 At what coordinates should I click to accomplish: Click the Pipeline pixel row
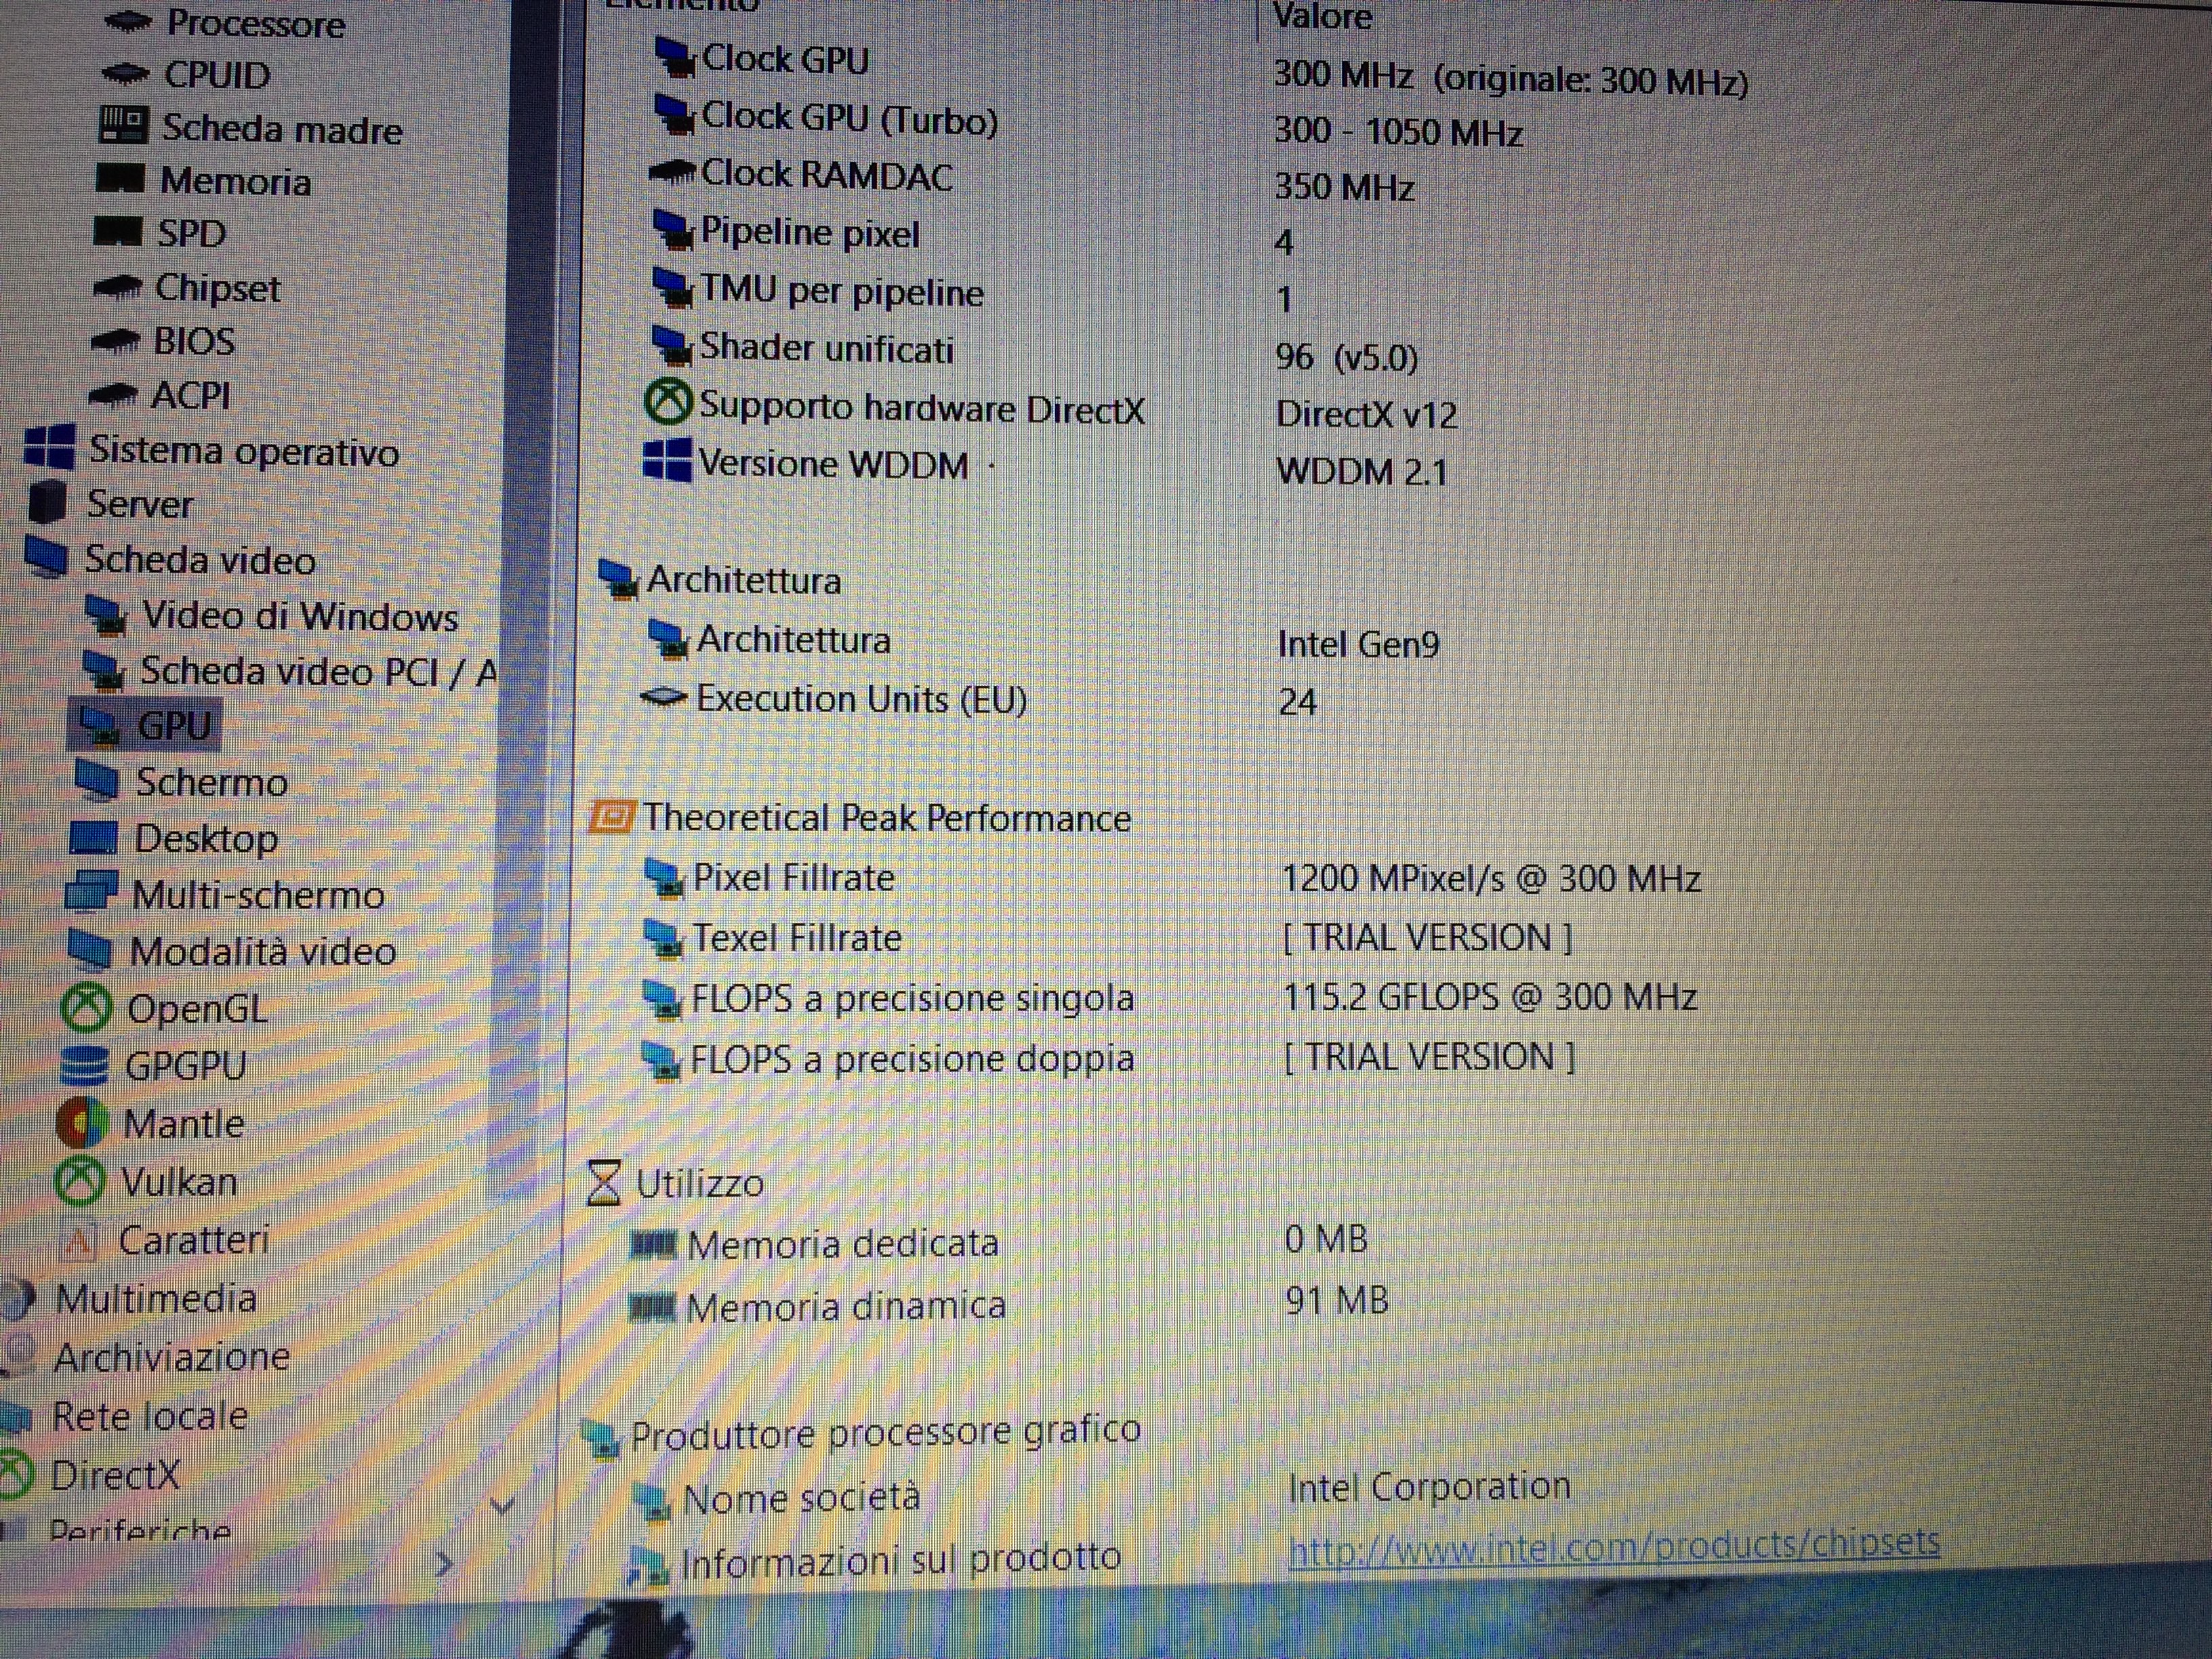tap(973, 236)
